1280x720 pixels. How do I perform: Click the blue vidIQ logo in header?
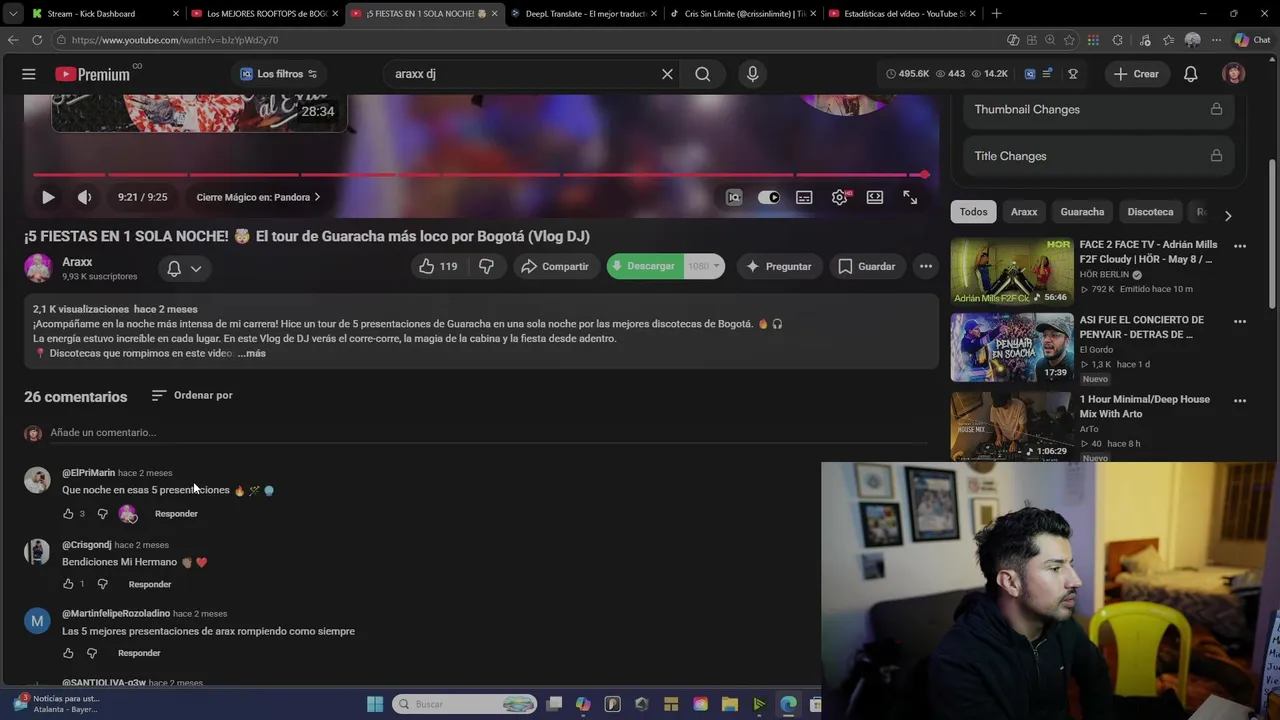coord(1029,74)
